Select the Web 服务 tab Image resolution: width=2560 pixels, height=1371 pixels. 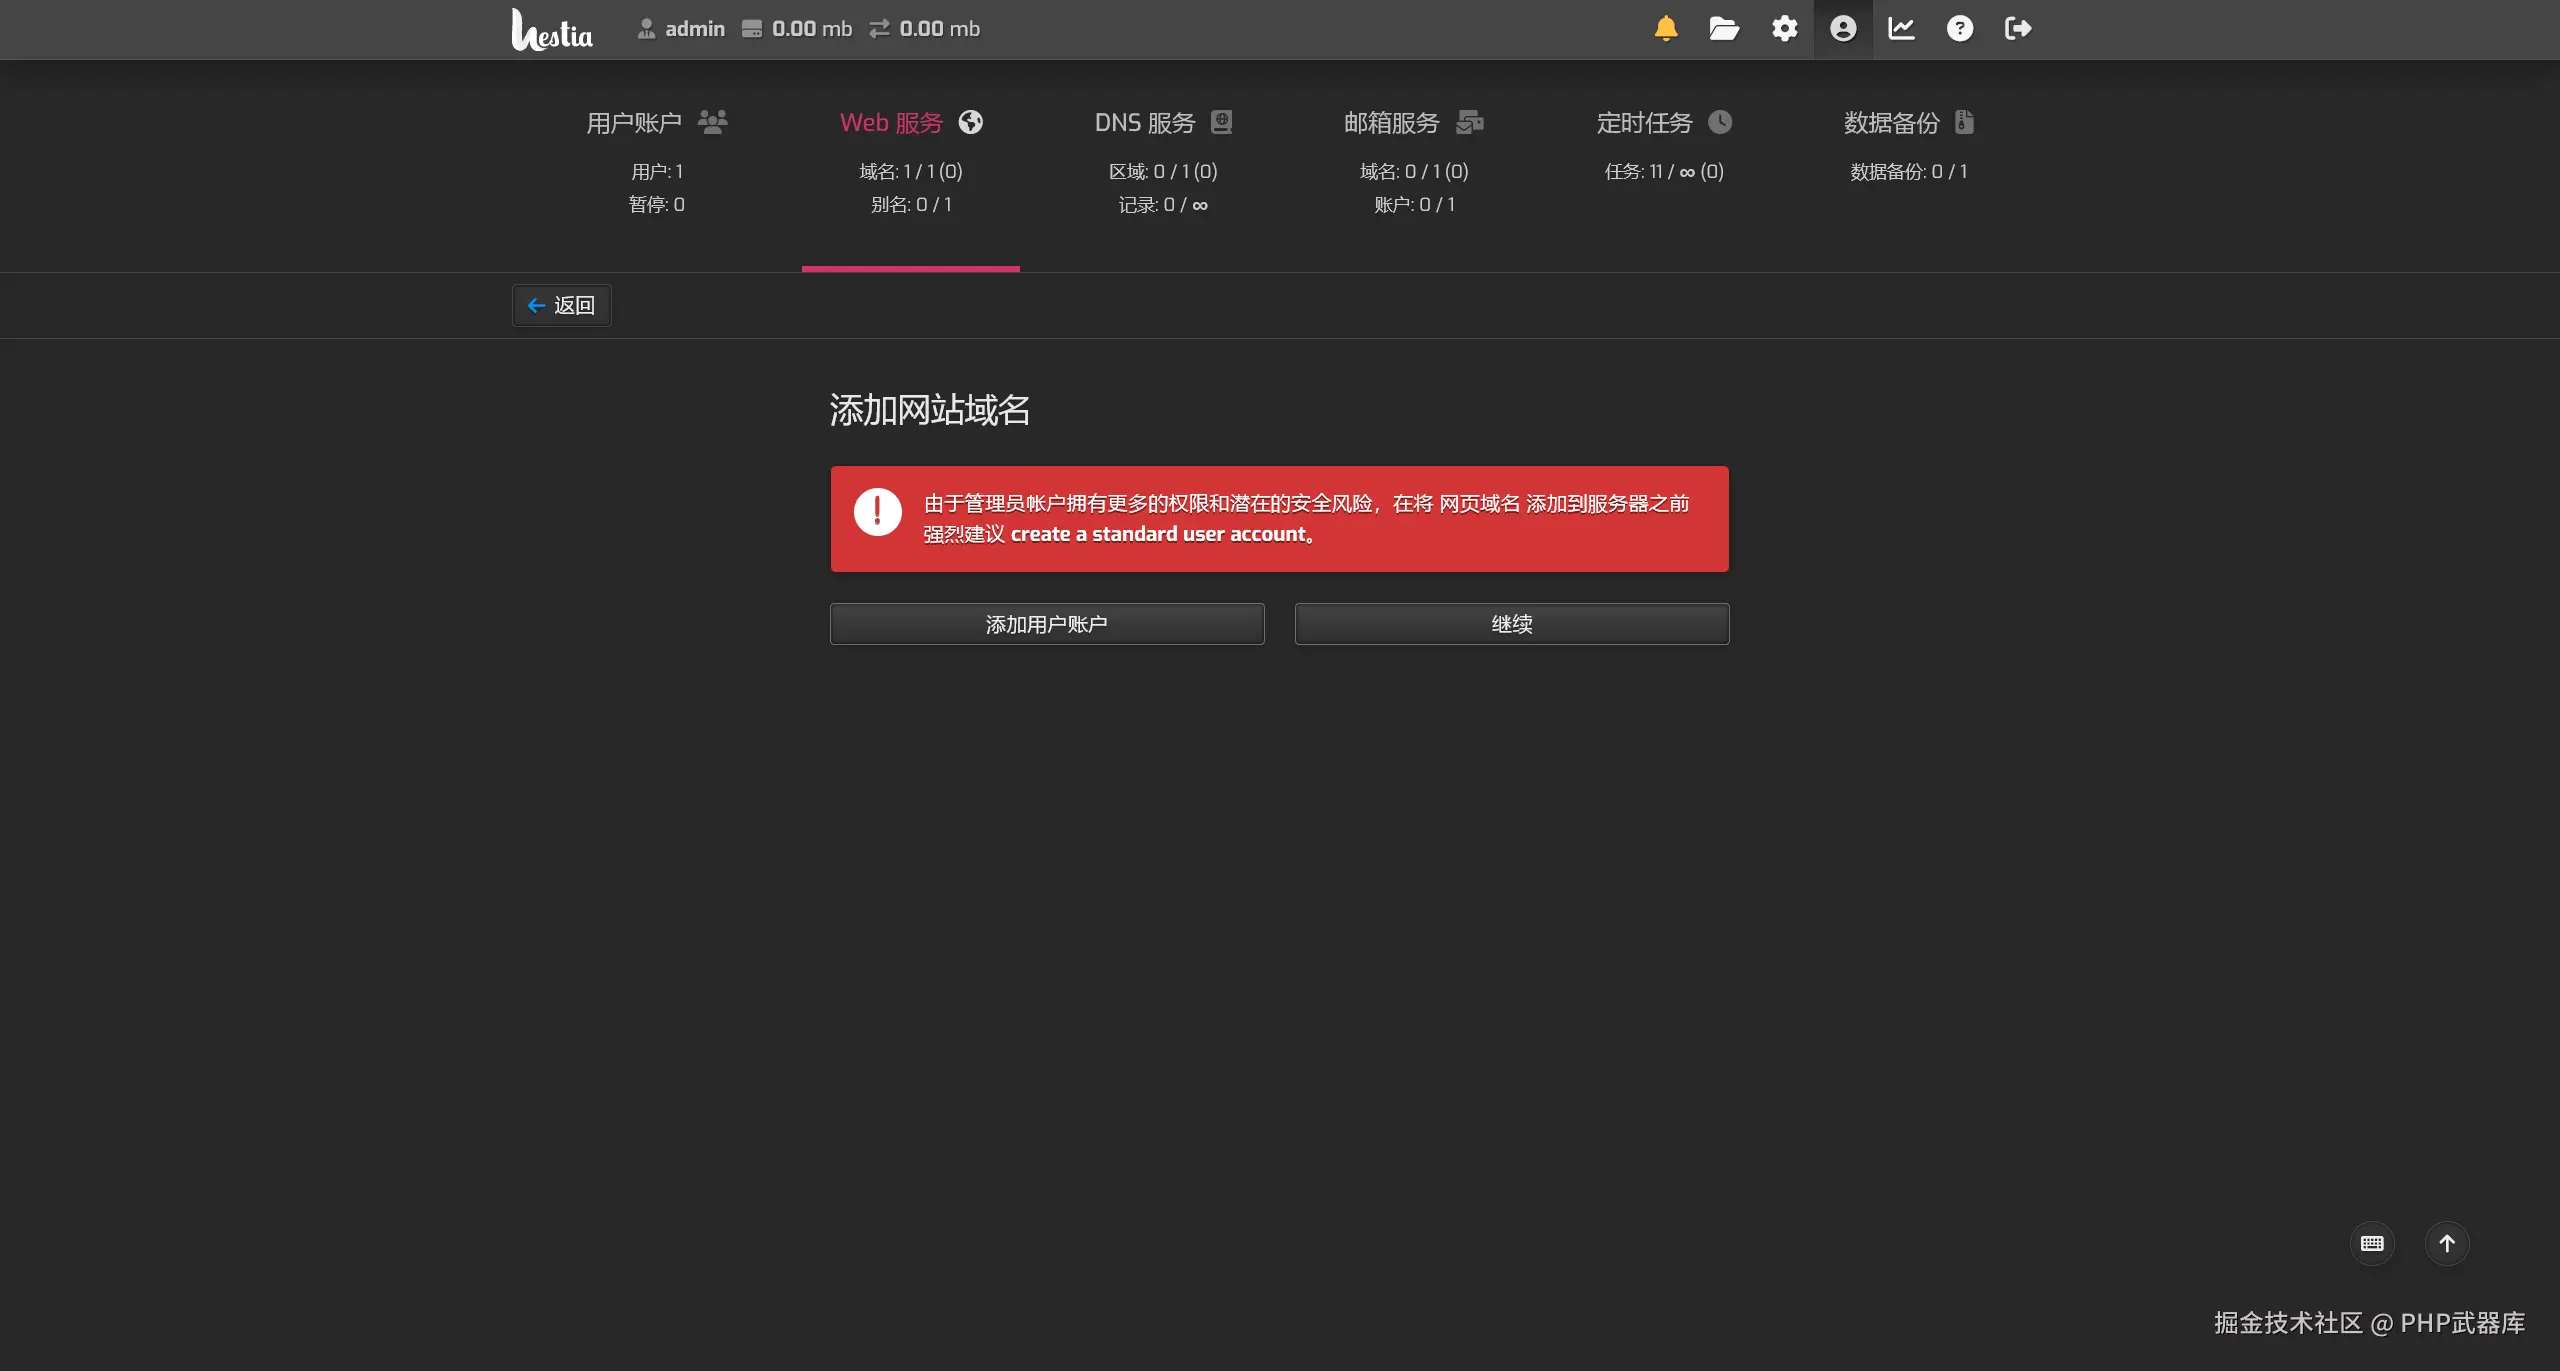910,123
